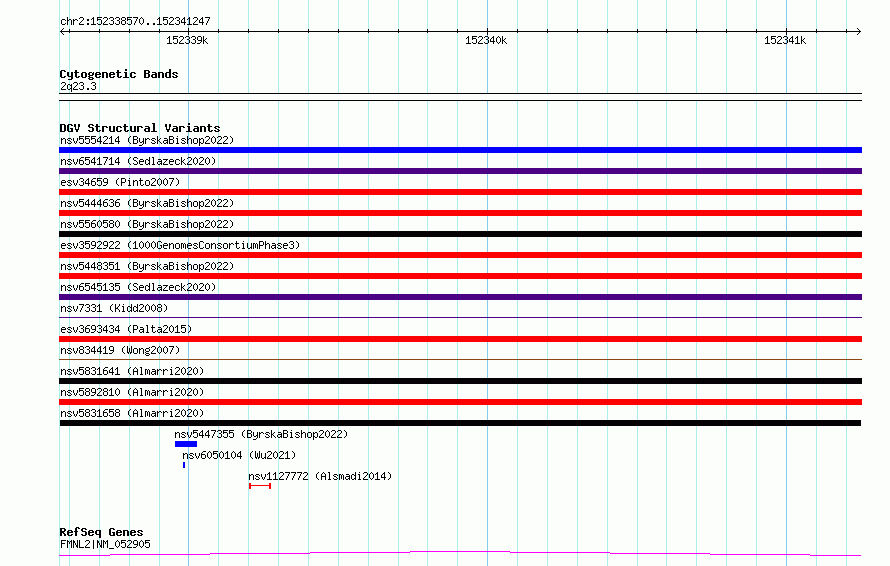Select the blue bar for nsv5554214
The height and width of the screenshot is (566, 890).
460,150
